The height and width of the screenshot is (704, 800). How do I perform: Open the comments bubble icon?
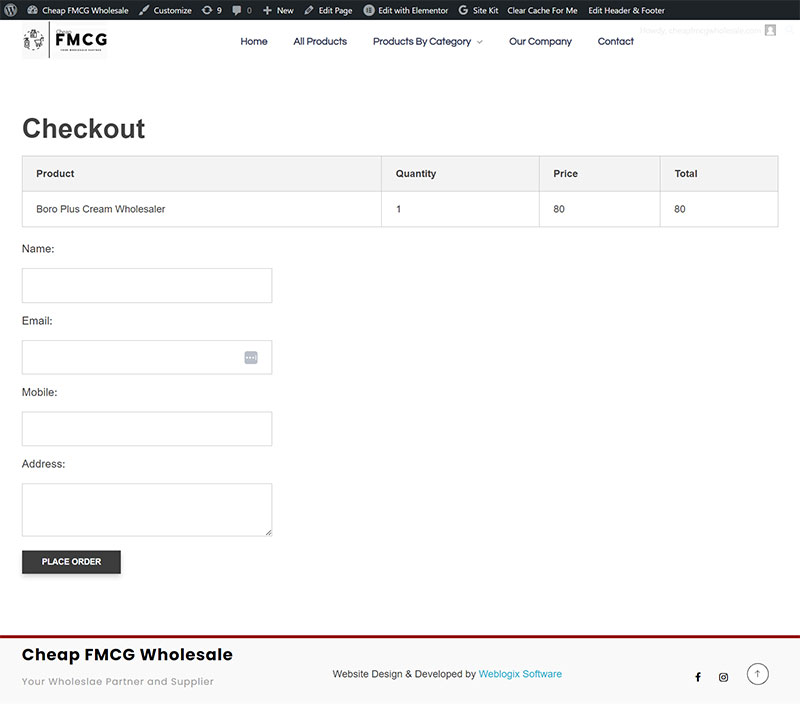coord(242,10)
